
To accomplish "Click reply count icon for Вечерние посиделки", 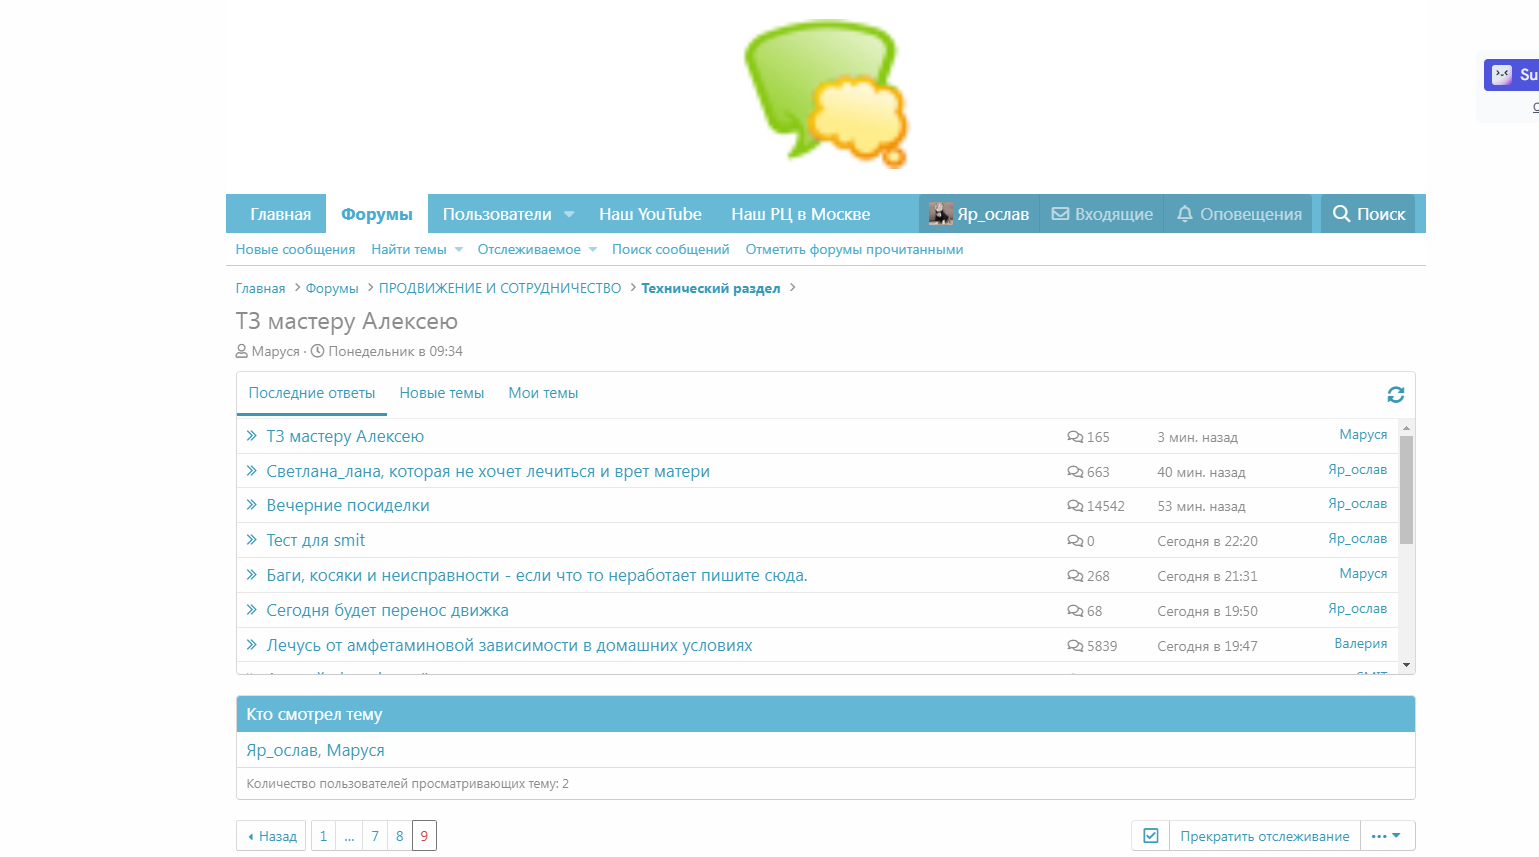I will click(1075, 506).
